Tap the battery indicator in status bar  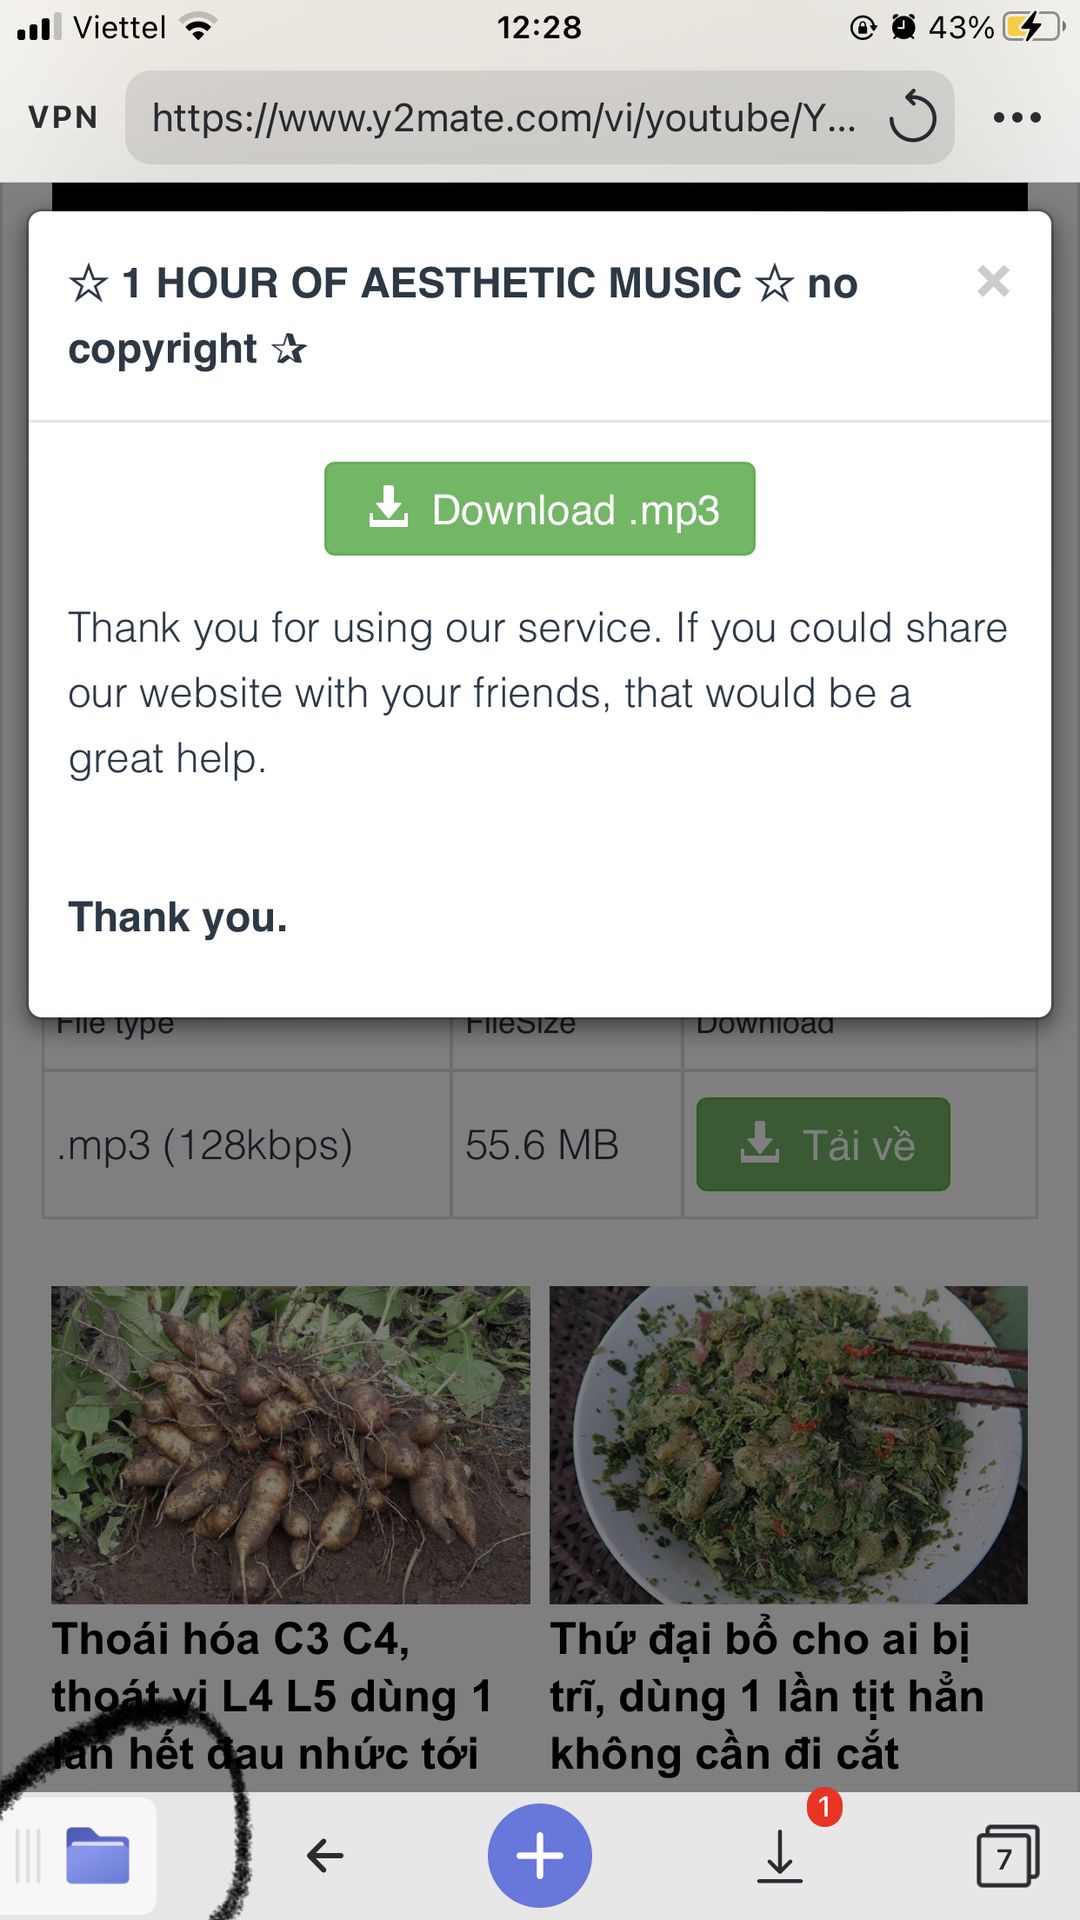pos(1034,27)
